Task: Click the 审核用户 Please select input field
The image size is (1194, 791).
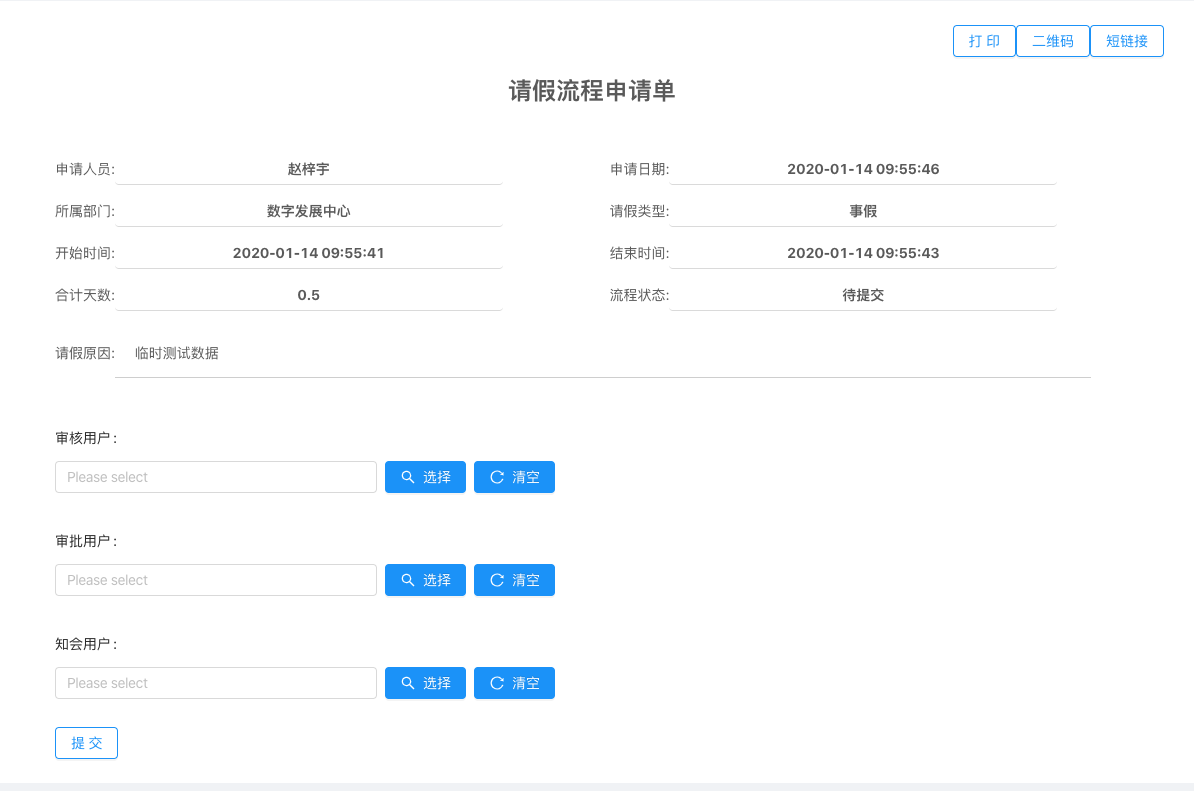Action: pyautogui.click(x=215, y=477)
